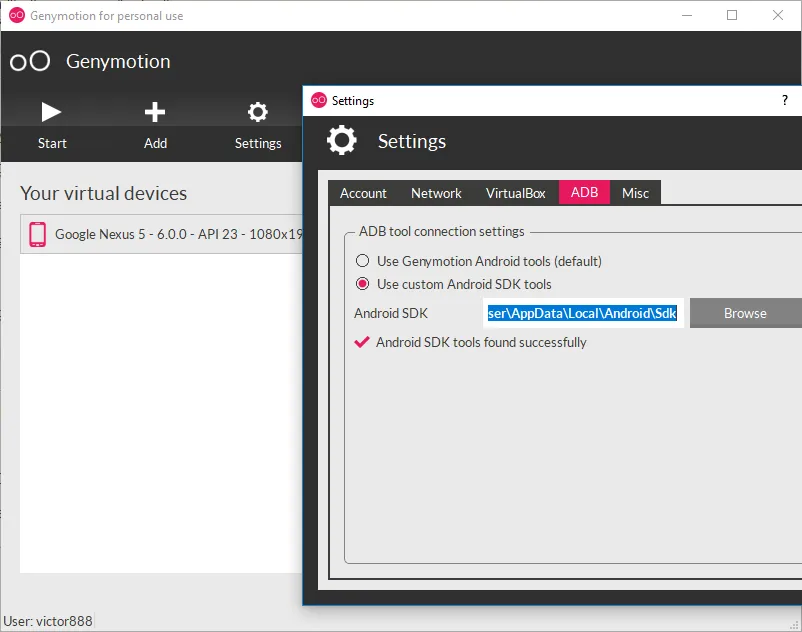This screenshot has width=802, height=632.
Task: Switch to the Account tab
Action: [363, 193]
